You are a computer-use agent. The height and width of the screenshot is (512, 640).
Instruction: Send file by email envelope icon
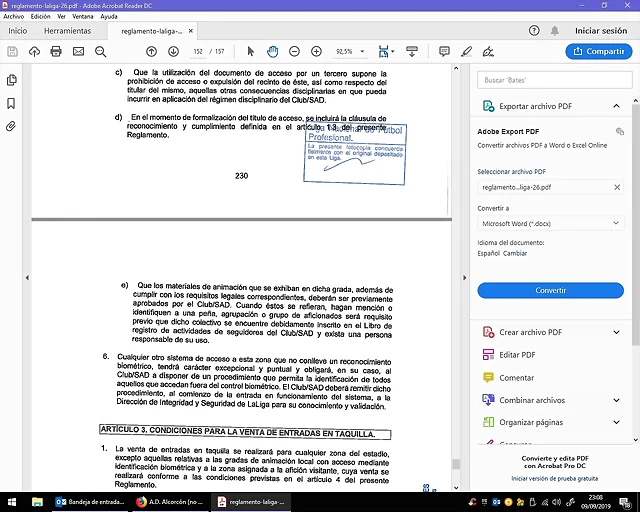(78, 51)
